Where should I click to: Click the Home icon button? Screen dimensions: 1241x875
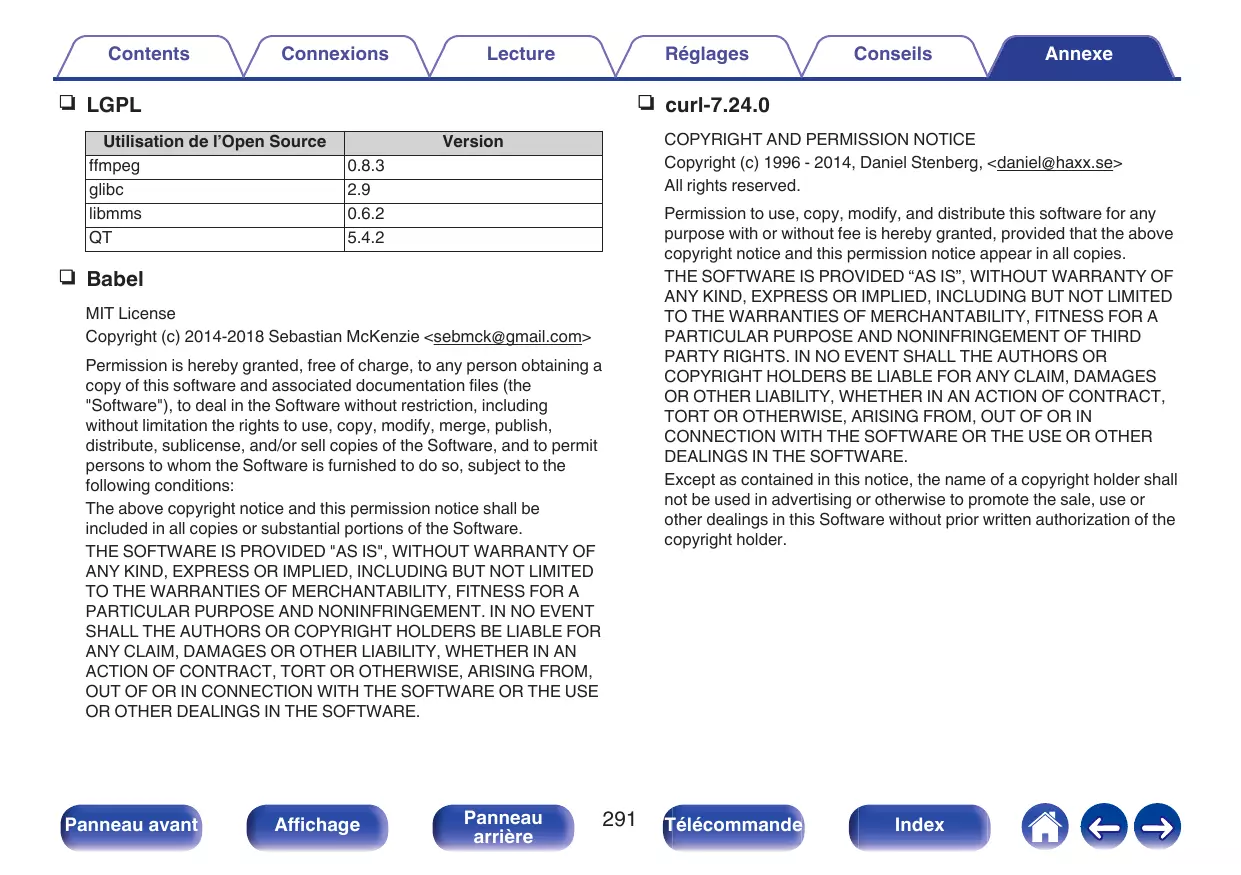point(1045,826)
